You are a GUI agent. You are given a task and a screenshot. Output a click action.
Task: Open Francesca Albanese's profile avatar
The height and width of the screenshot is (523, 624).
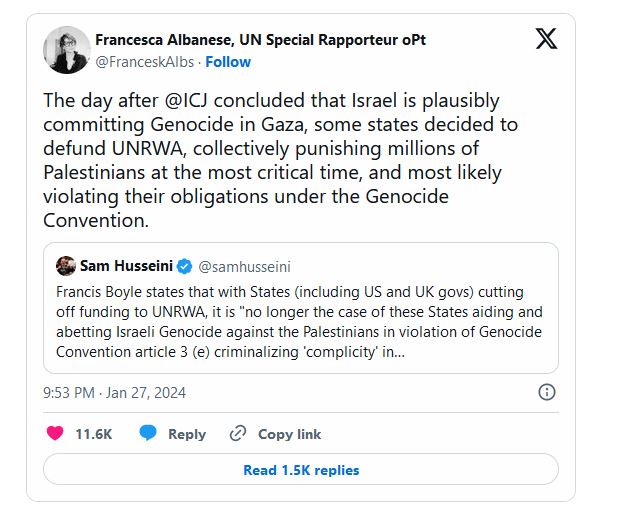(x=68, y=50)
